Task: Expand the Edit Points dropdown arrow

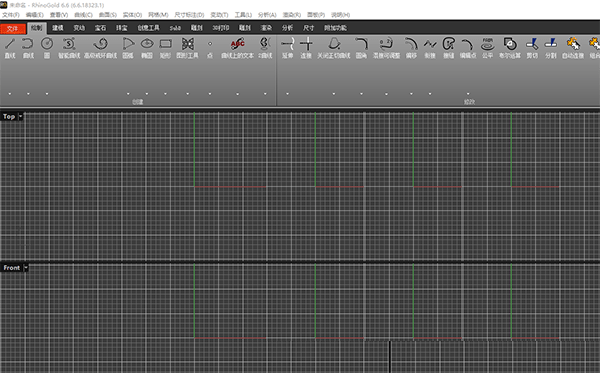Action: coord(468,94)
